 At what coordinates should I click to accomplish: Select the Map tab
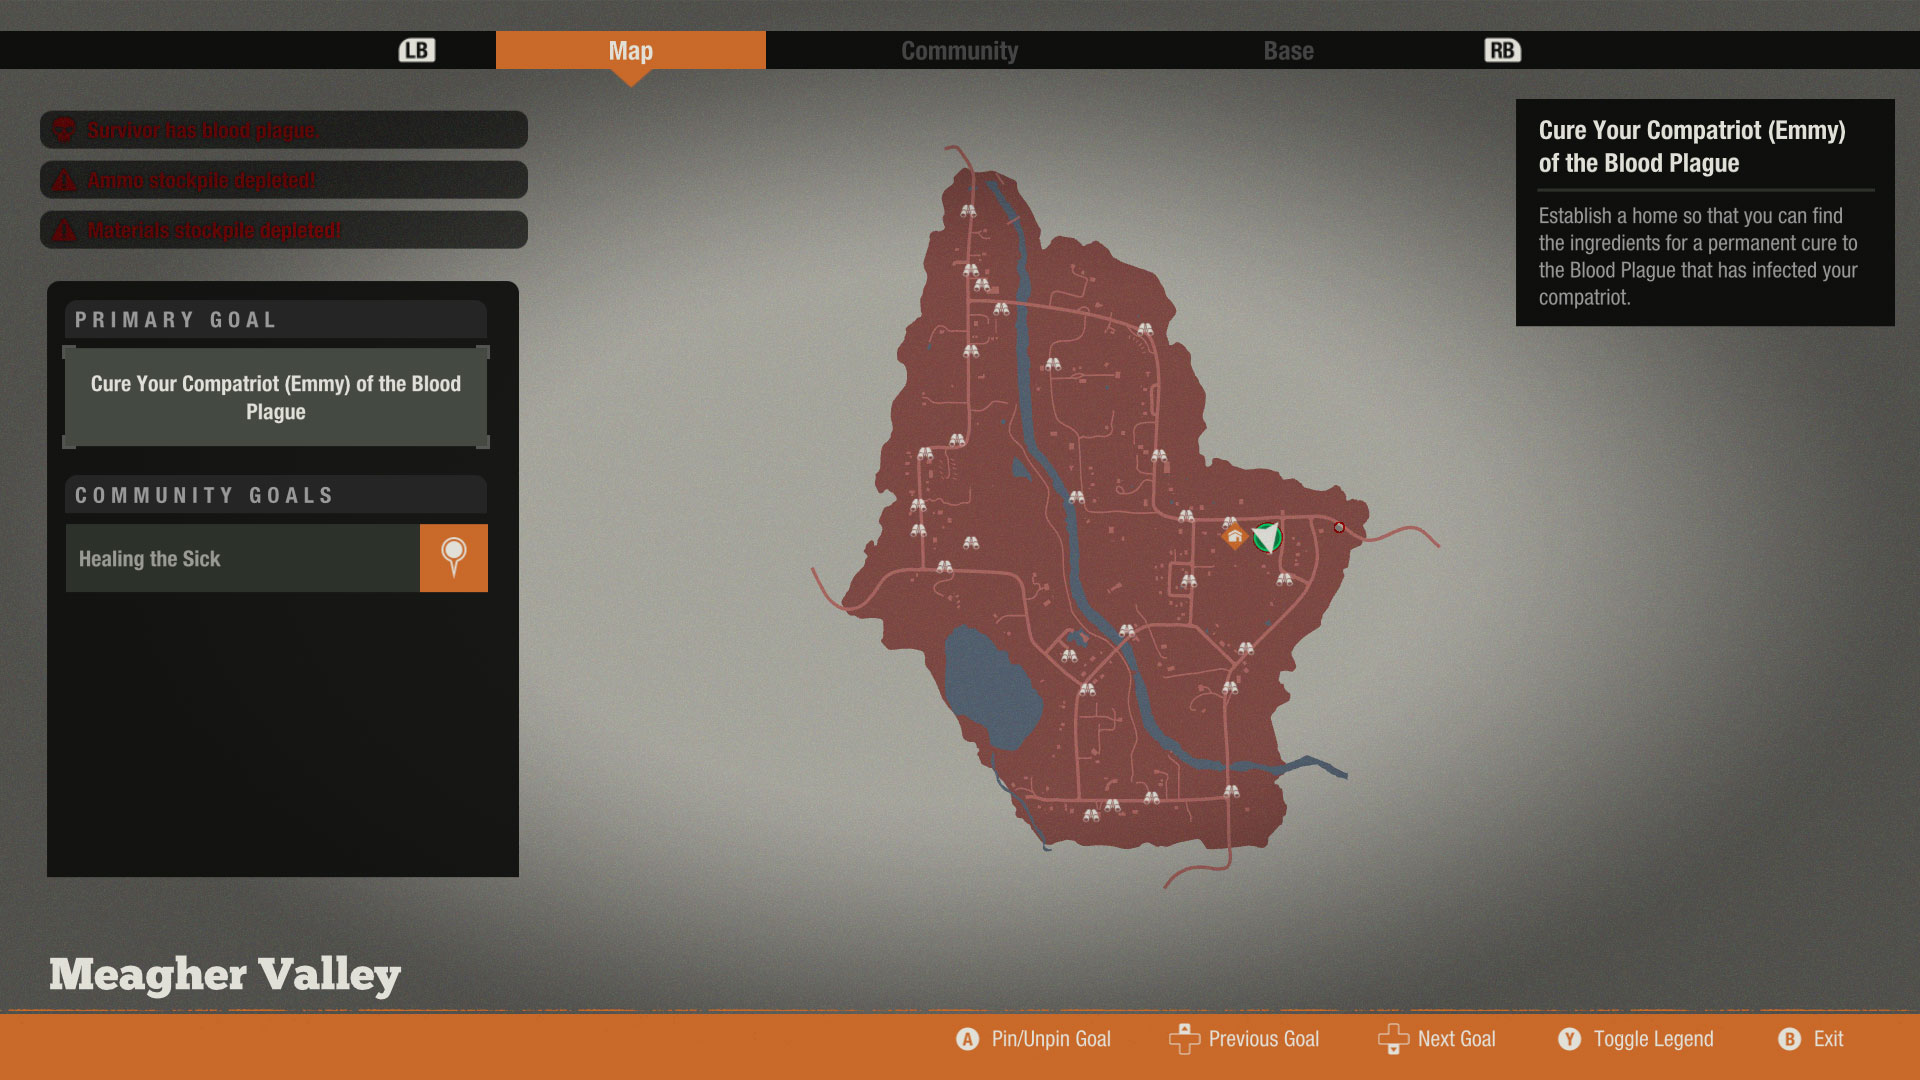click(x=630, y=51)
